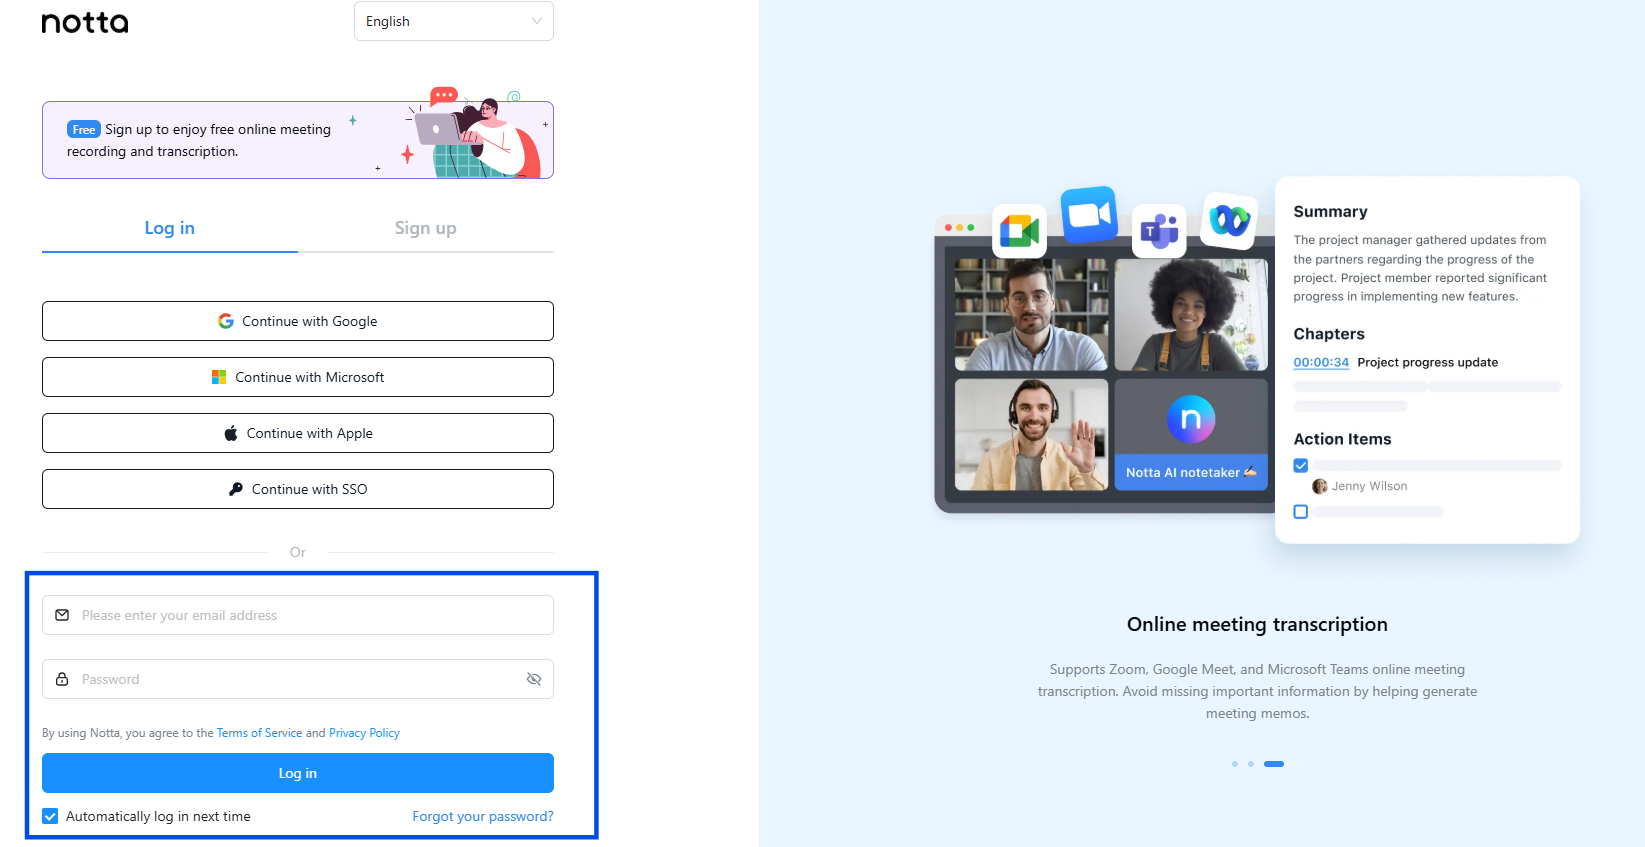Click the Google Meet app icon
The width and height of the screenshot is (1645, 847).
(1019, 231)
